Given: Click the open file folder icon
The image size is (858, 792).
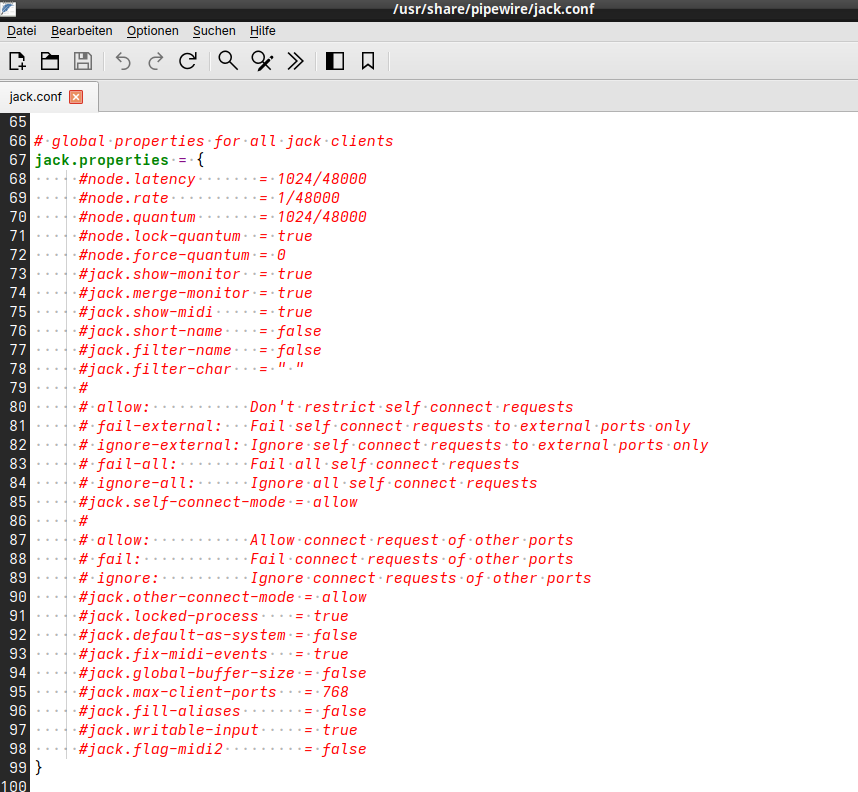Looking at the screenshot, I should [x=50, y=61].
